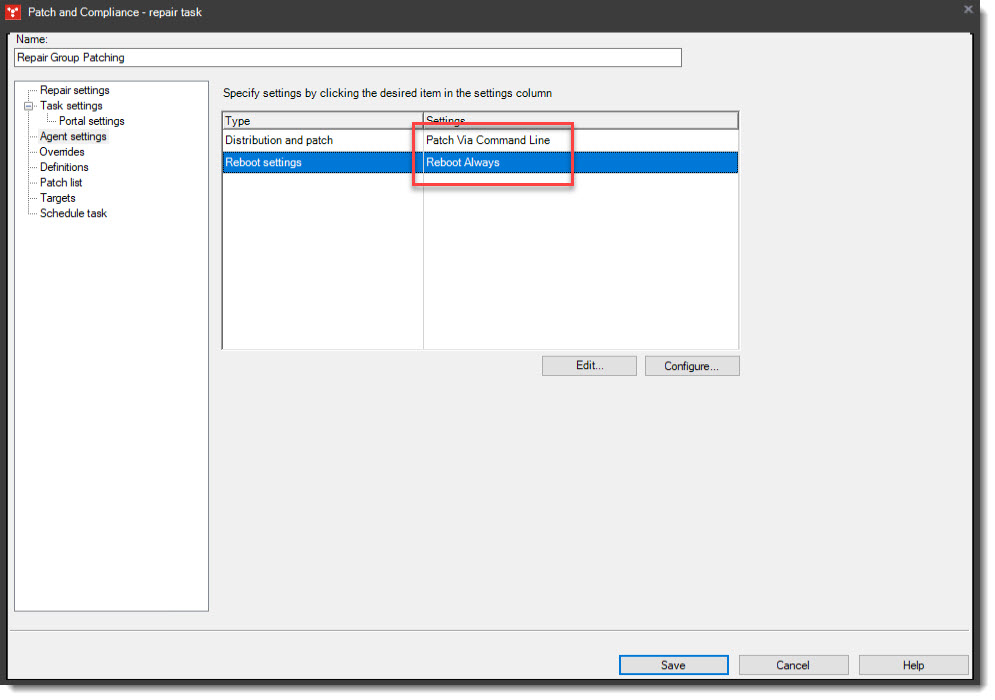Click inside the Name text field

tap(345, 57)
